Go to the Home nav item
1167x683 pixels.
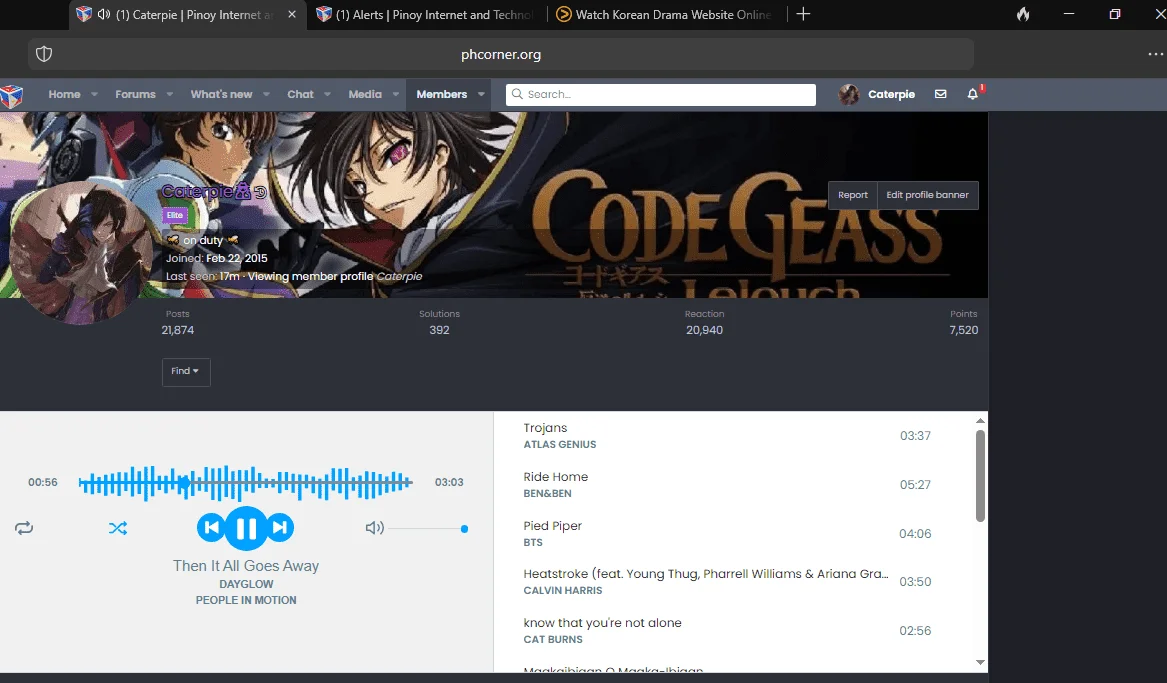[64, 94]
